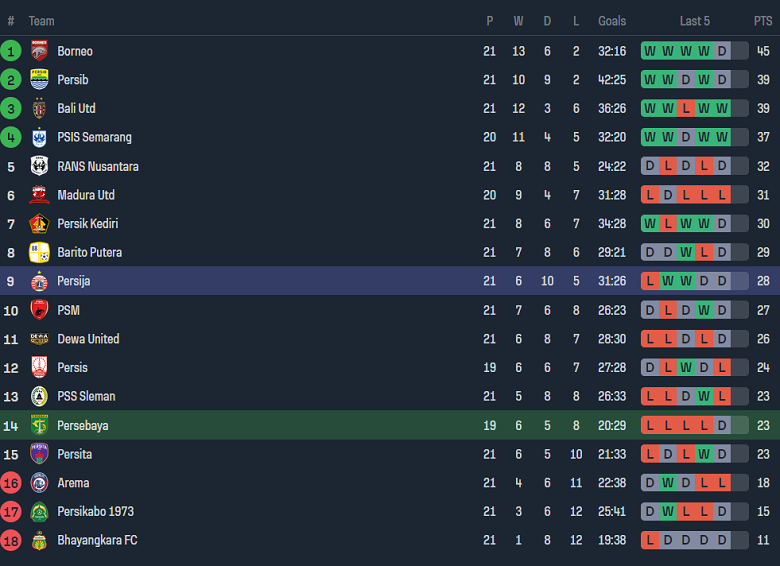Click the Persik Kediri team badge
The height and width of the screenshot is (566, 780).
point(39,224)
